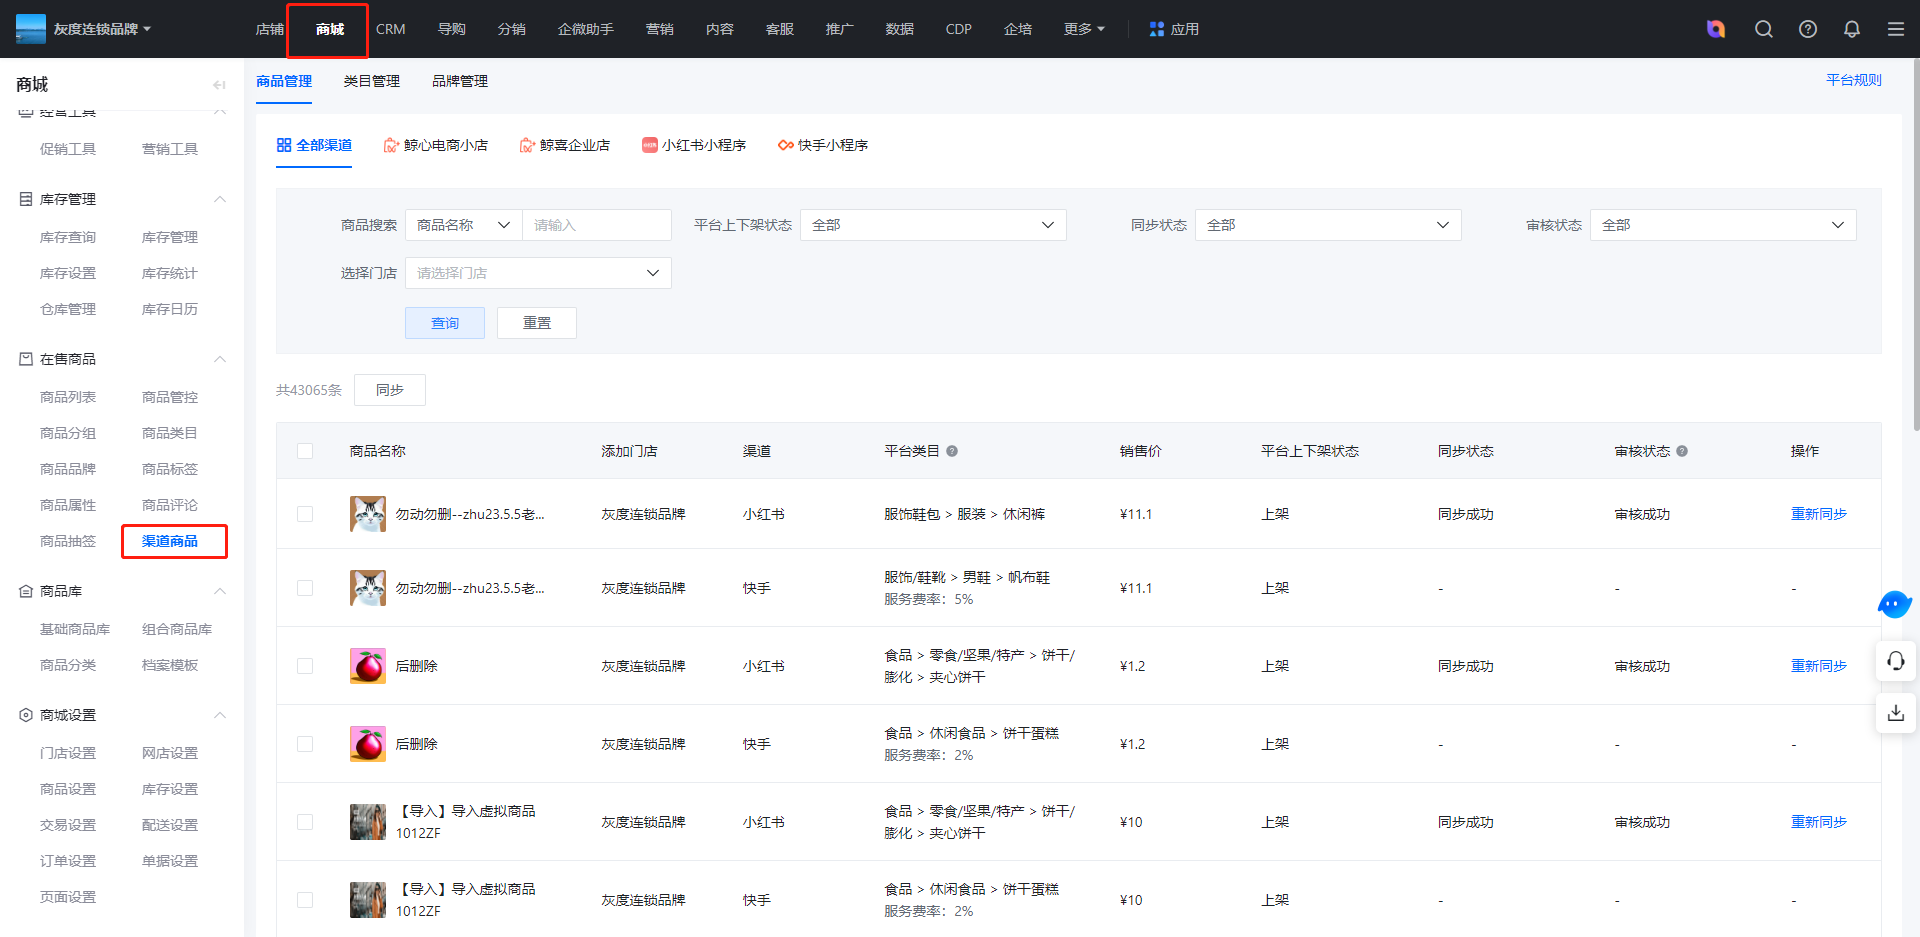Expand the 更多 menu
This screenshot has width=1920, height=937.
pyautogui.click(x=1084, y=29)
